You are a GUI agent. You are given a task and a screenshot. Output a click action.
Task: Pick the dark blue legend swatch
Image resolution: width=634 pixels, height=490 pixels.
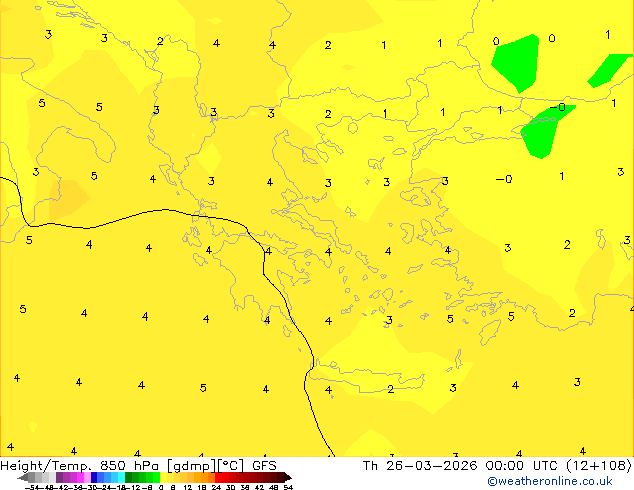(94, 477)
